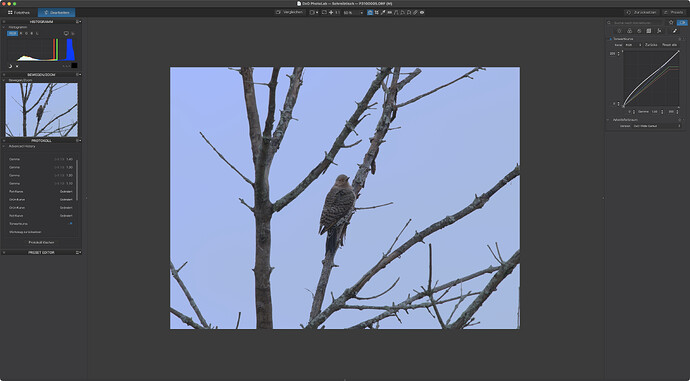Viewport: 690px width, 381px height.
Task: Open Local Adjustments brush icon
Action: [675, 31]
